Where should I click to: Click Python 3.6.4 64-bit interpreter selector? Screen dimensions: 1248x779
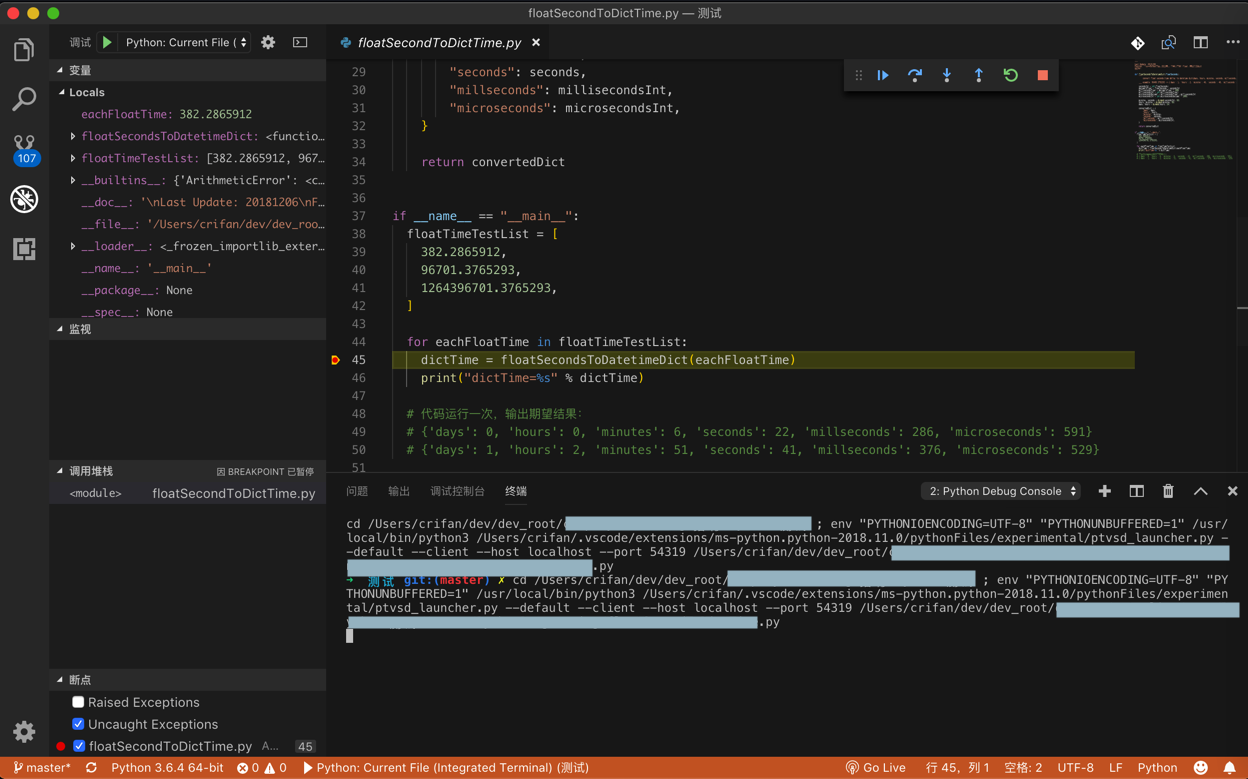click(167, 768)
